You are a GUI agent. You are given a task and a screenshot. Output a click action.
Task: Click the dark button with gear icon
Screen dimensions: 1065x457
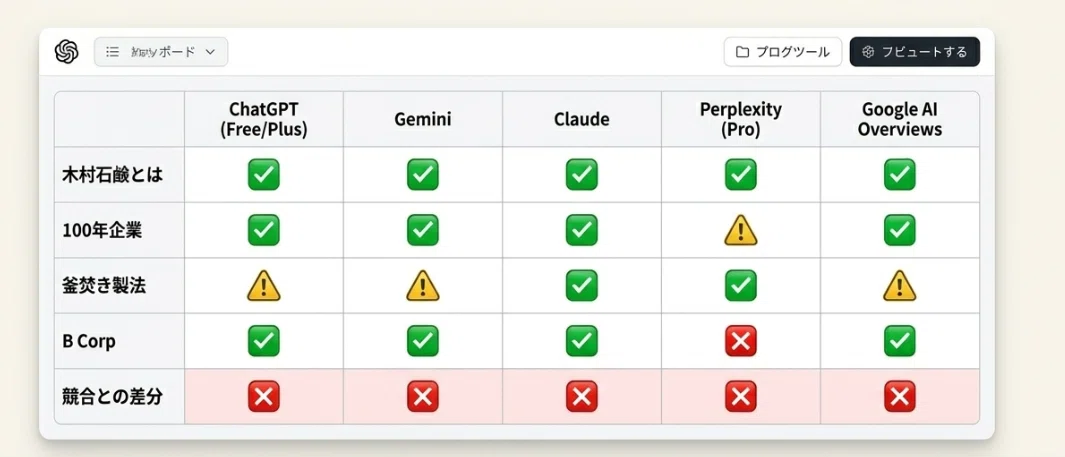pyautogui.click(x=914, y=52)
